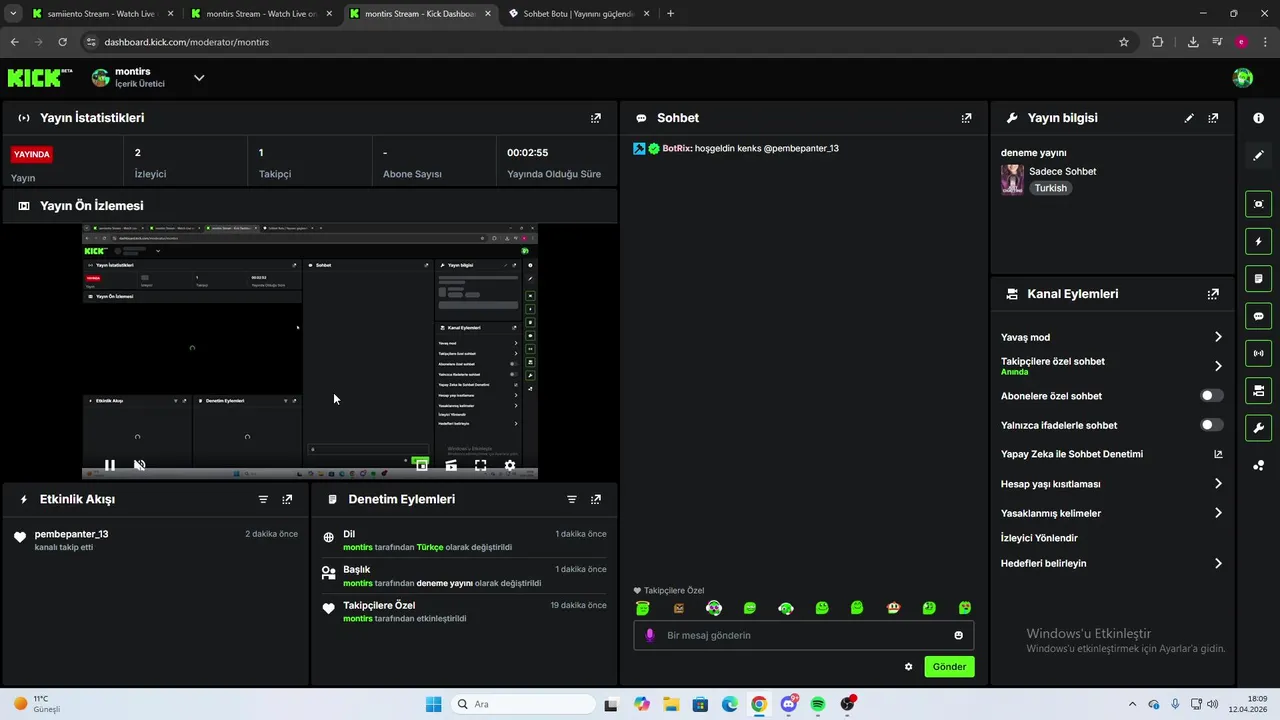The width and height of the screenshot is (1280, 720).
Task: Click the pencil icon in the right sidebar
Action: [1259, 156]
